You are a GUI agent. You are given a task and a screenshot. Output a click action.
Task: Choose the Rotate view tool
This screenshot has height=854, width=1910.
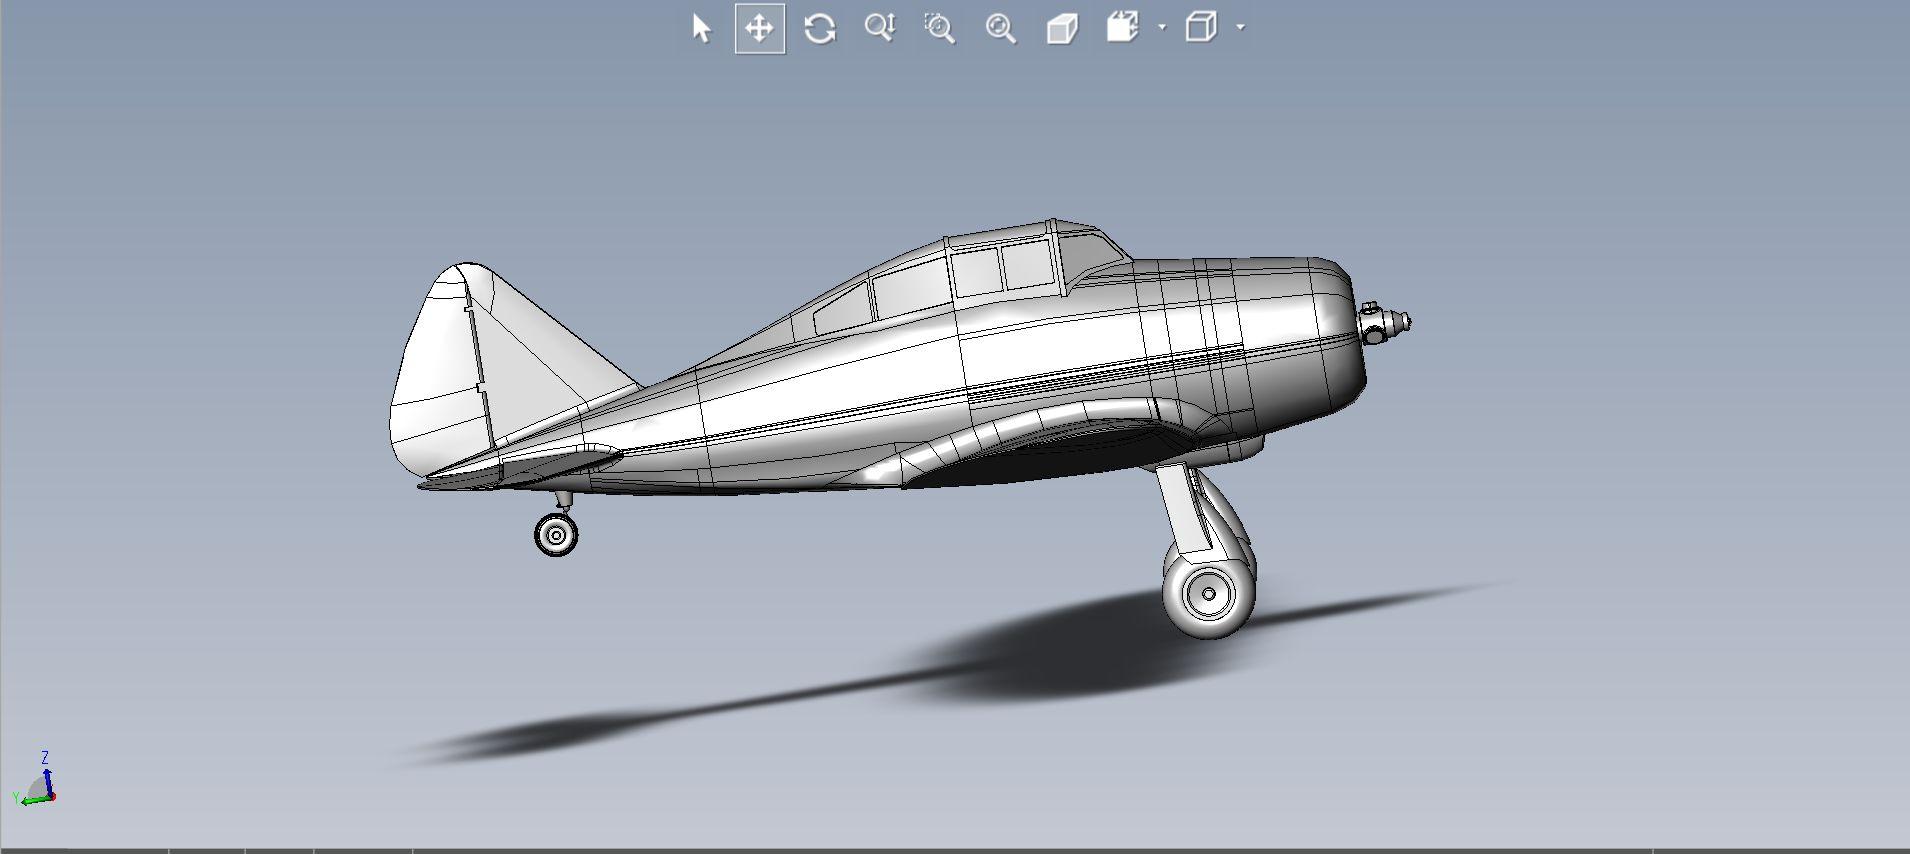(x=820, y=28)
